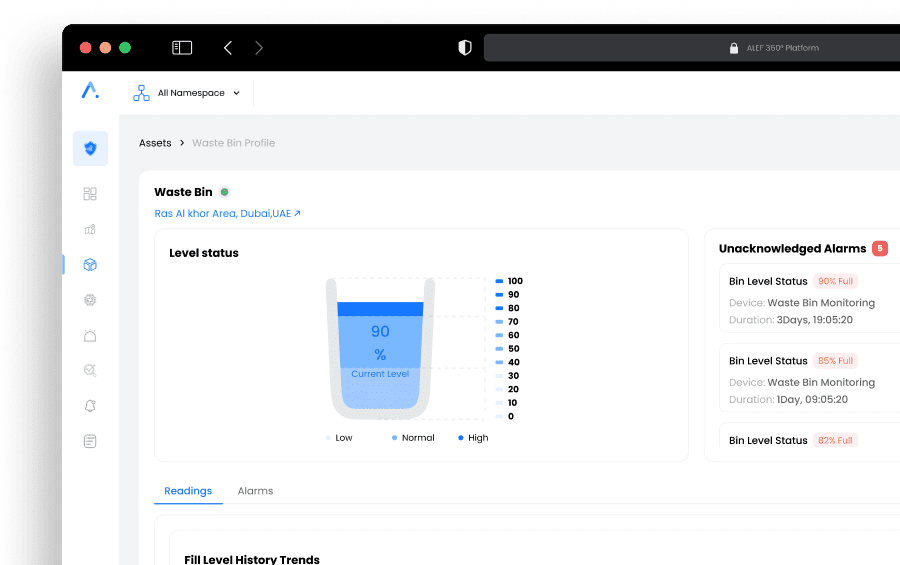The height and width of the screenshot is (565, 900).
Task: Switch to the Alarms tab
Action: [255, 491]
